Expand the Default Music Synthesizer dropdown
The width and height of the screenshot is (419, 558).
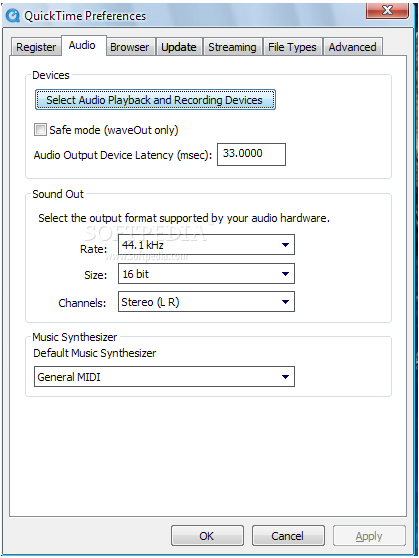click(164, 377)
